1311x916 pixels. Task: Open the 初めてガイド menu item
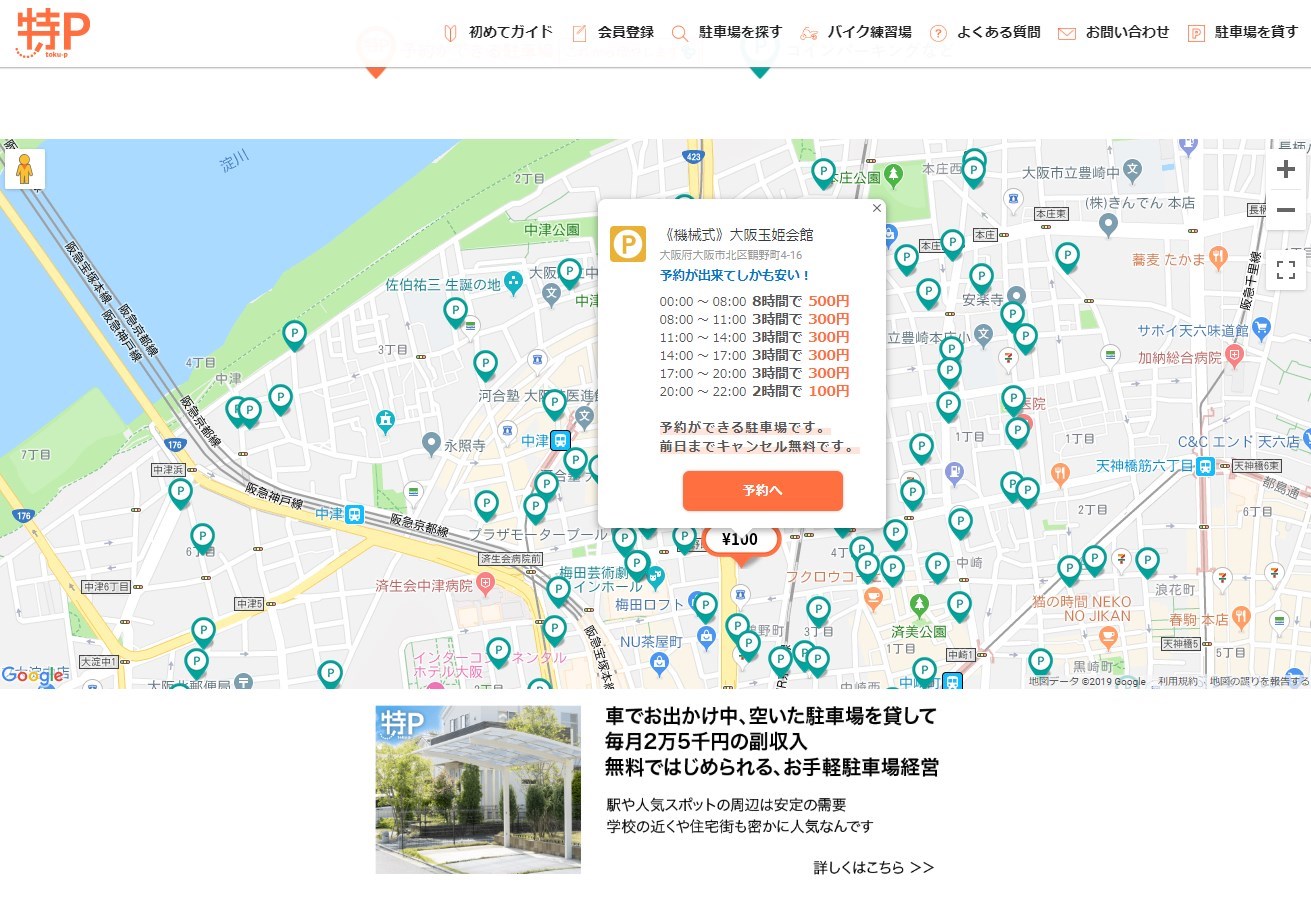497,32
